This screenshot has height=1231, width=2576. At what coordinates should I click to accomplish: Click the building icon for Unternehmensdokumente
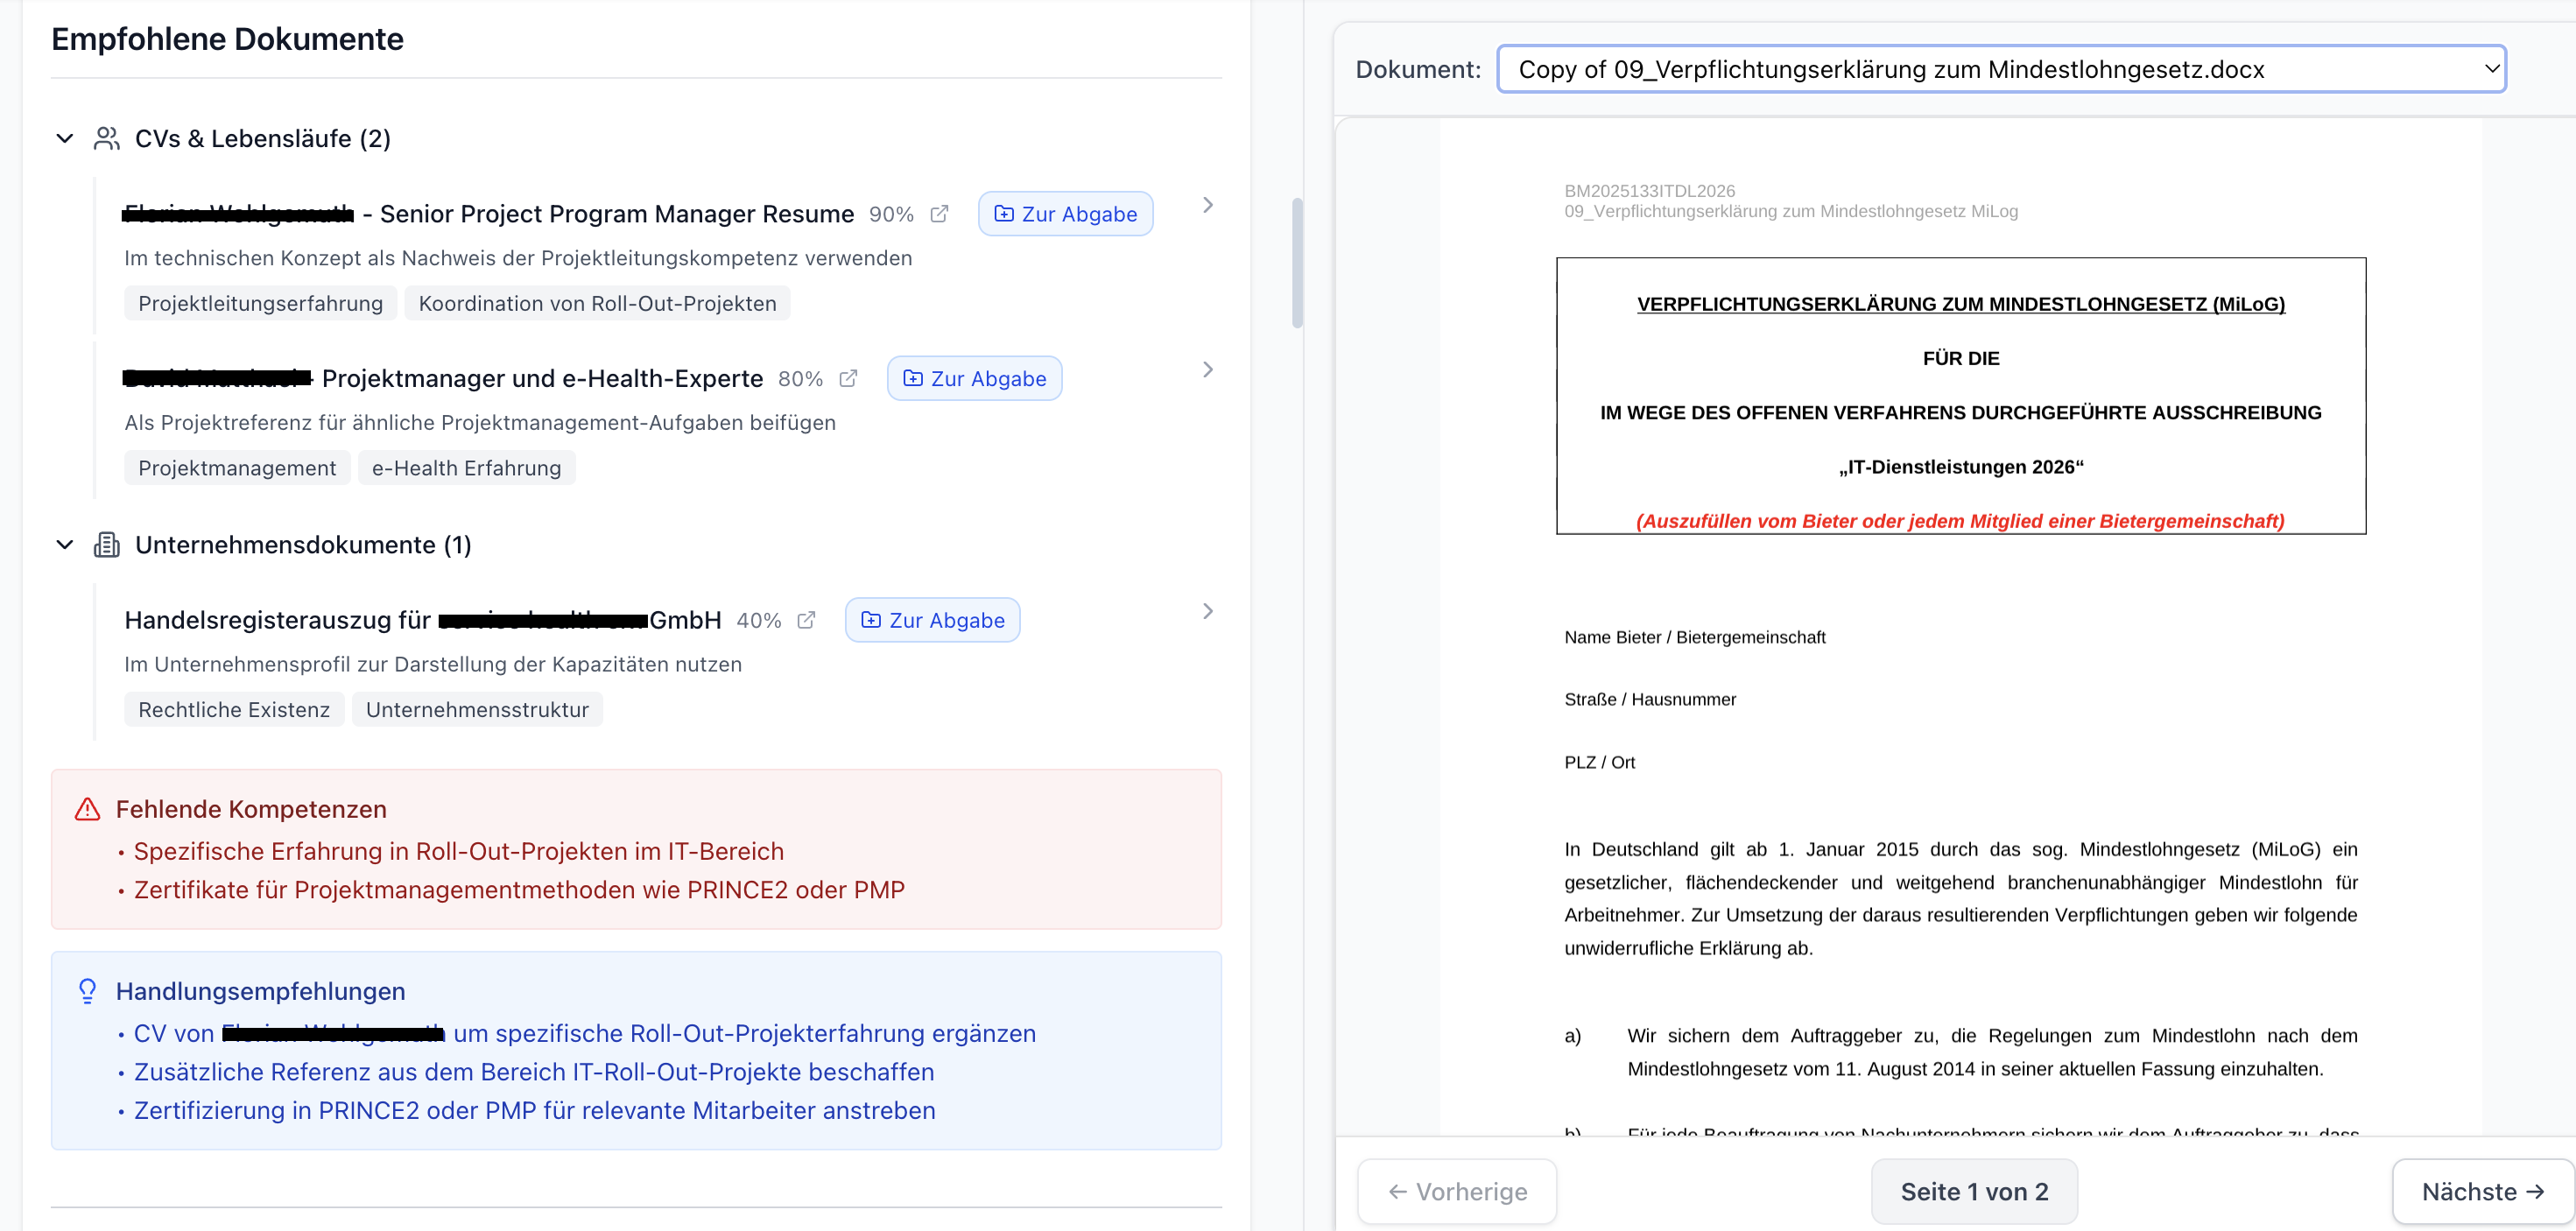(107, 545)
